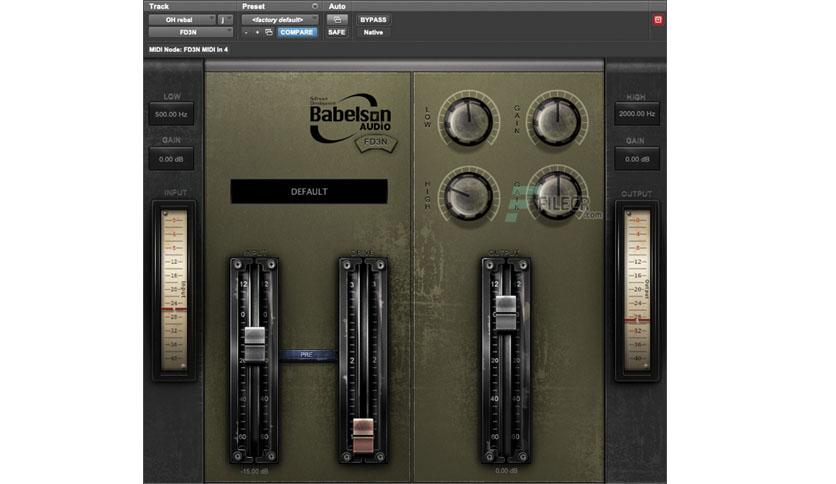
Task: Click the HIGH frequency knob
Action: click(468, 196)
